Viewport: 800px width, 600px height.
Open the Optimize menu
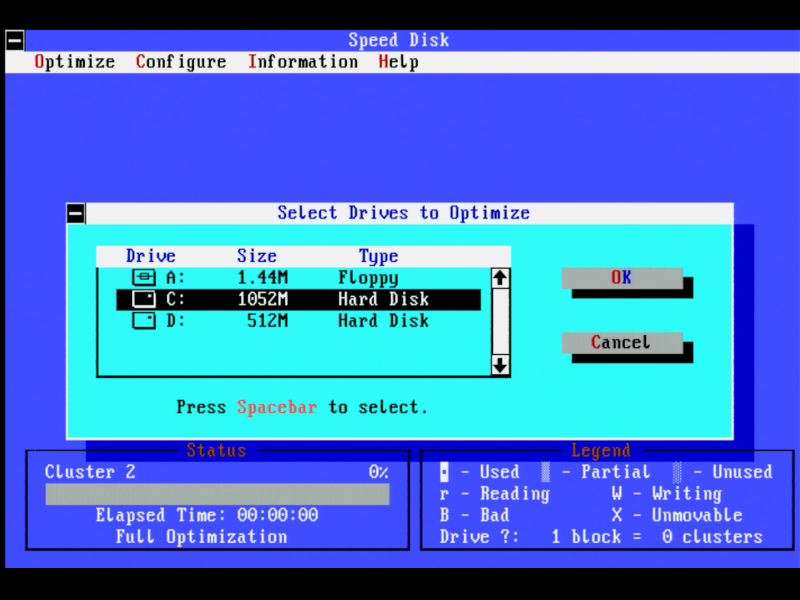click(74, 62)
